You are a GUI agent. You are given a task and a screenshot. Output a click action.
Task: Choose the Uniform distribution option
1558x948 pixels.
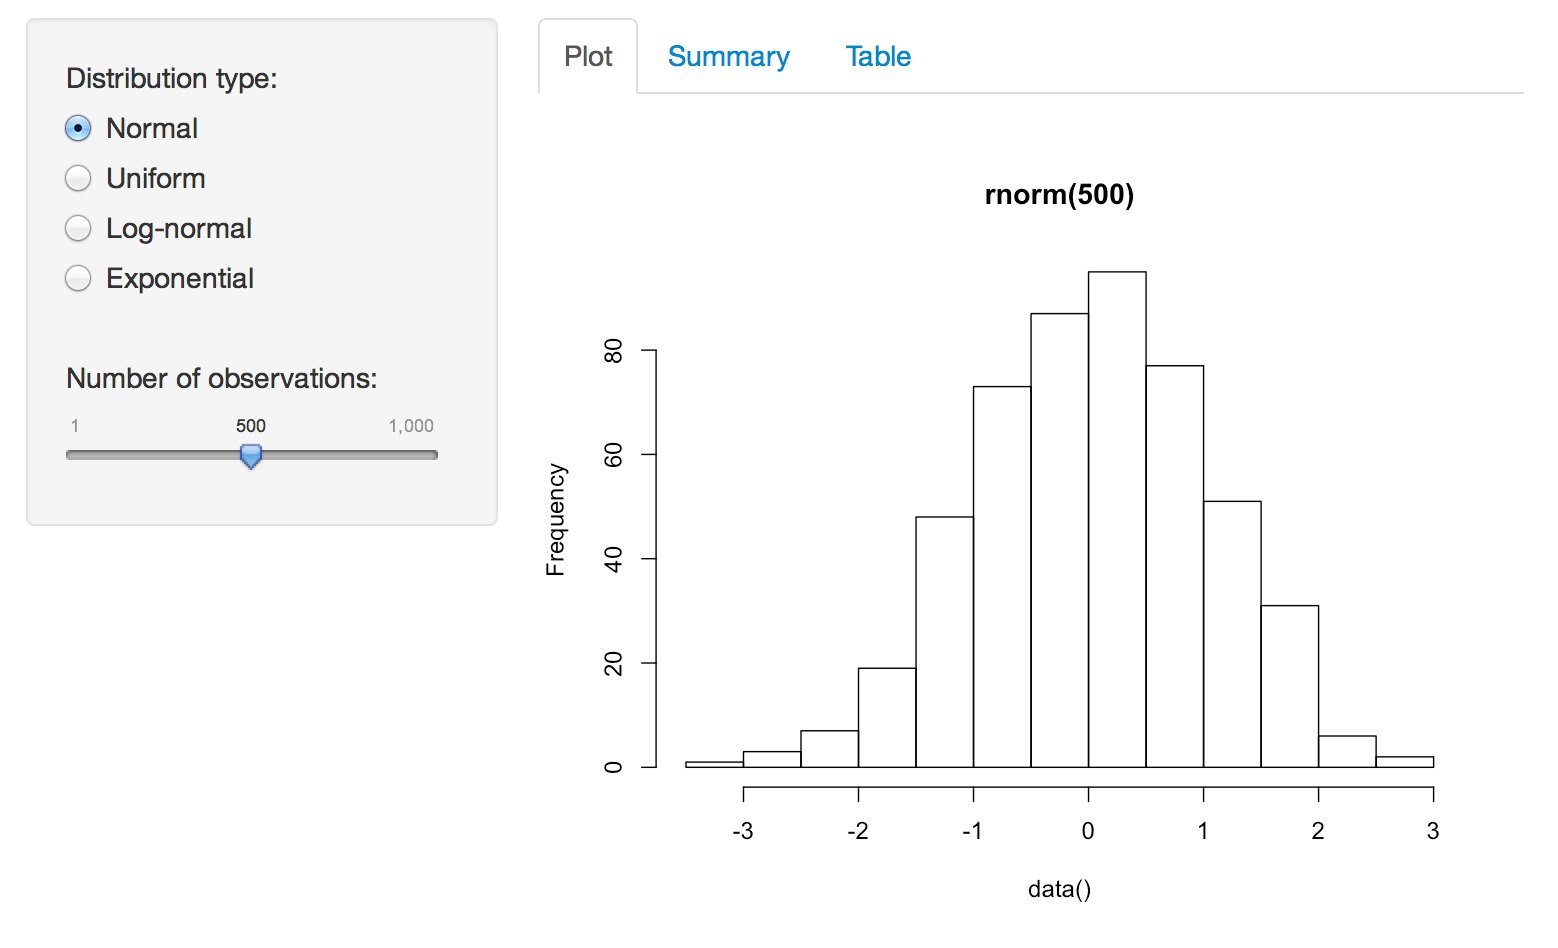pyautogui.click(x=78, y=179)
